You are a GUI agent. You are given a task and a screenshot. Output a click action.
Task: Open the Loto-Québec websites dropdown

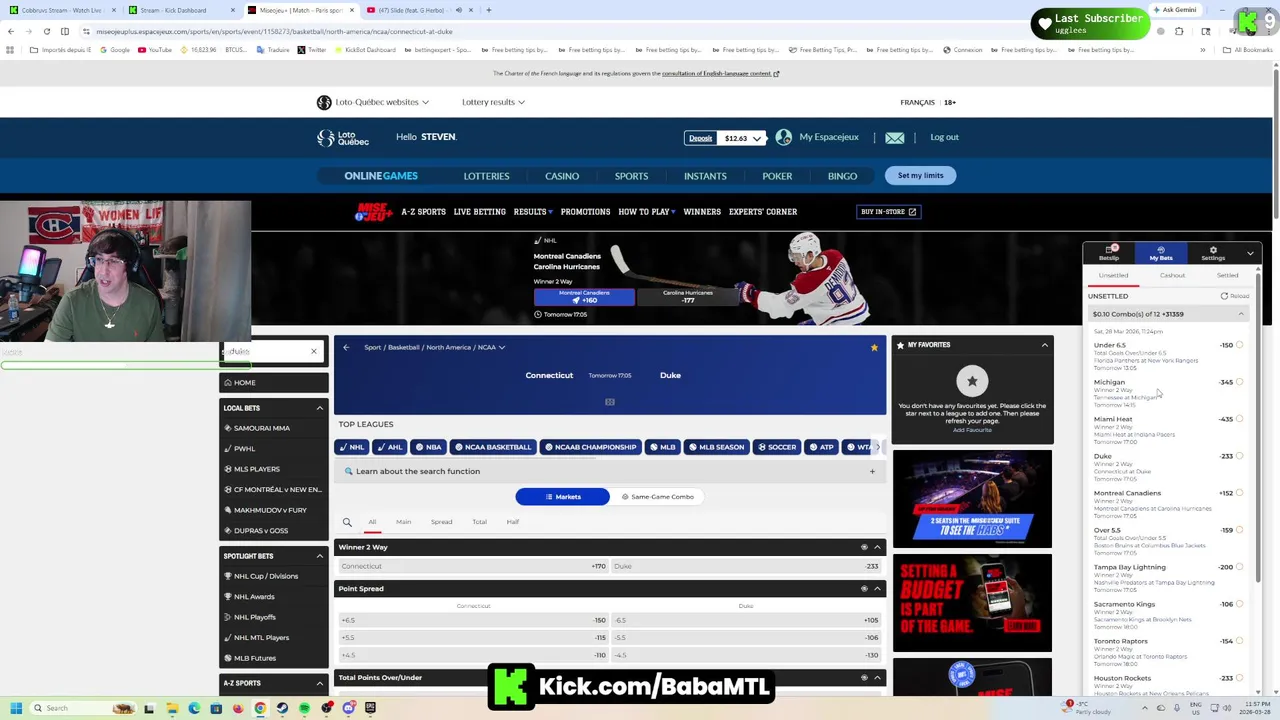click(373, 102)
